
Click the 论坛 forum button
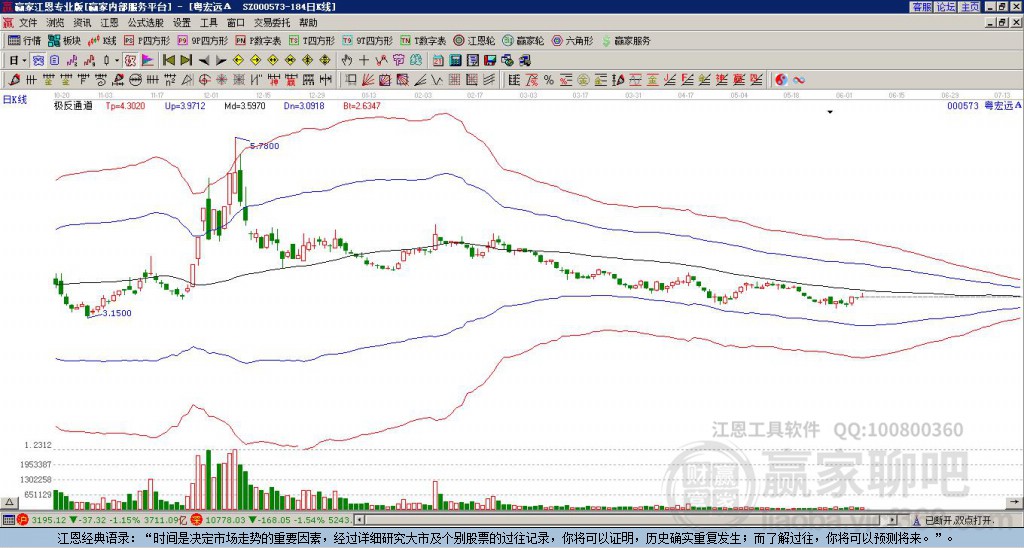coord(946,7)
